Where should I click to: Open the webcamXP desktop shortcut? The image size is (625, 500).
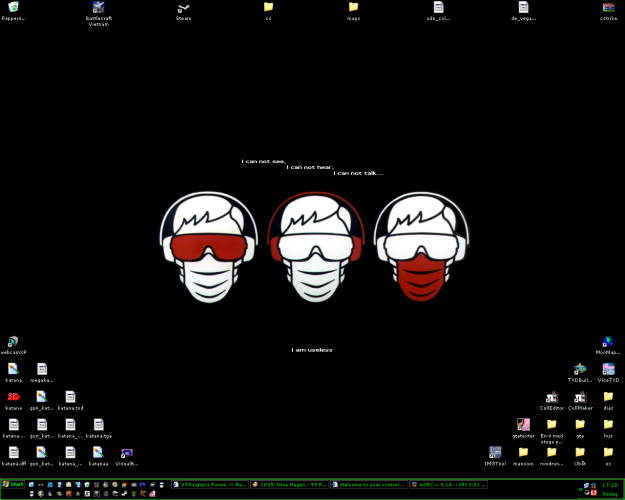pos(13,342)
